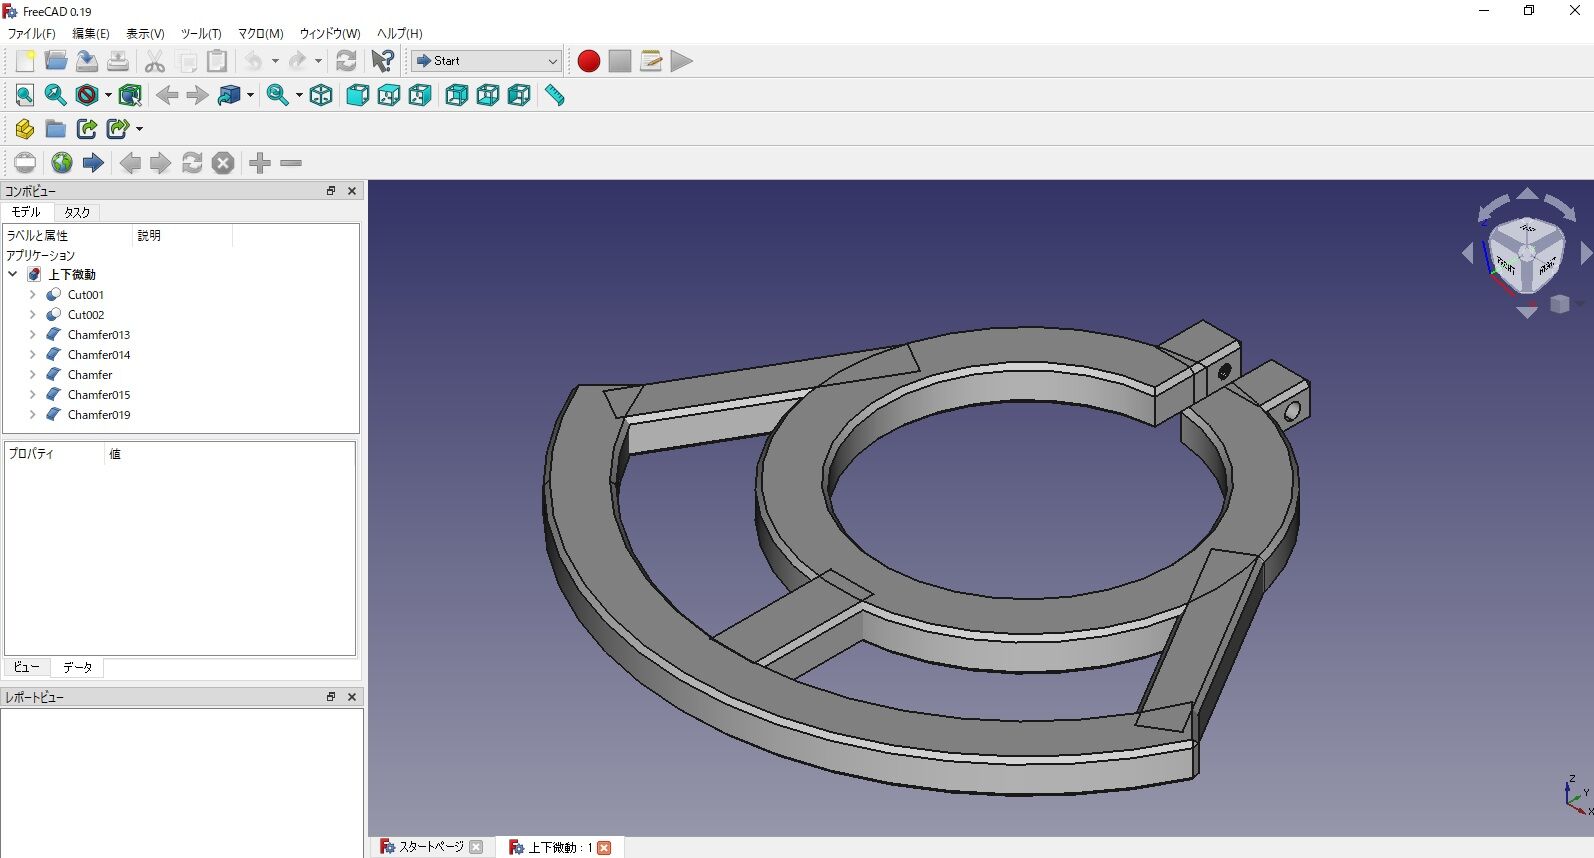Expand the Chamfer019 tree item

click(32, 415)
